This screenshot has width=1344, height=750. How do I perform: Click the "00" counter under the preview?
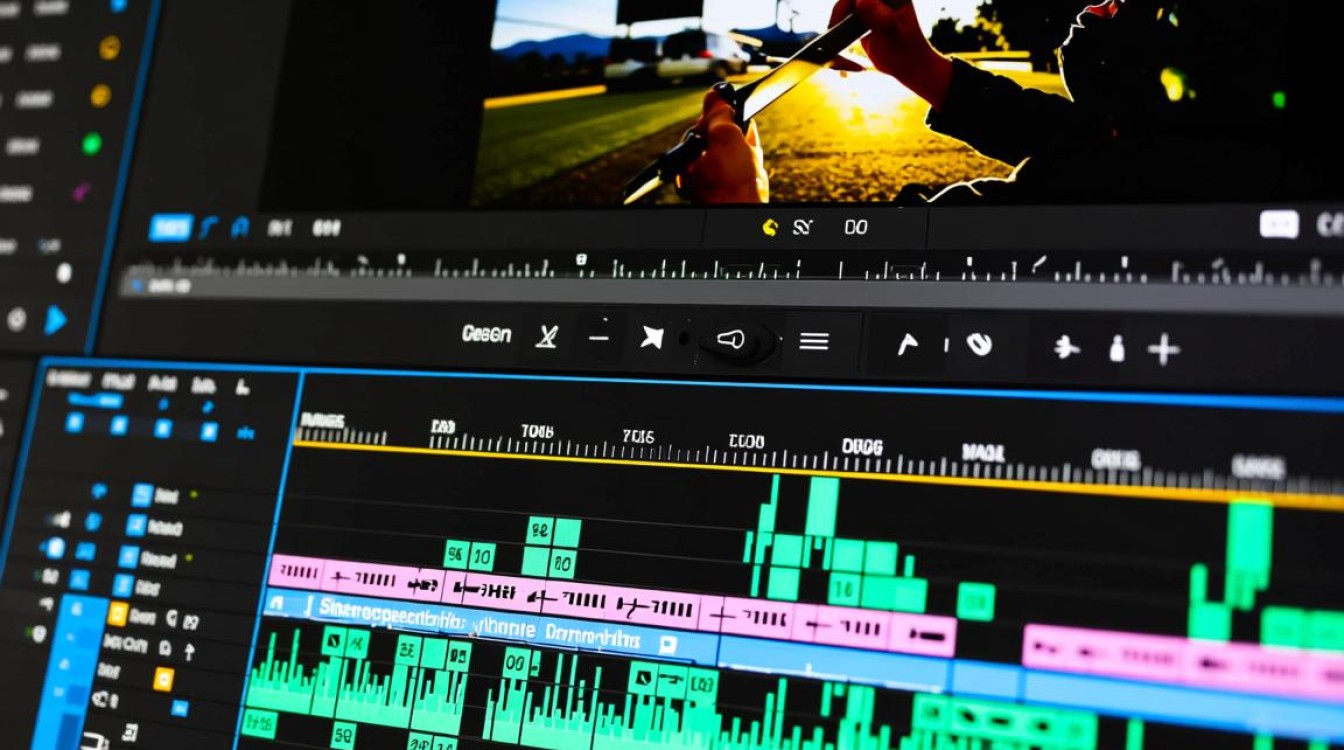pyautogui.click(x=855, y=228)
